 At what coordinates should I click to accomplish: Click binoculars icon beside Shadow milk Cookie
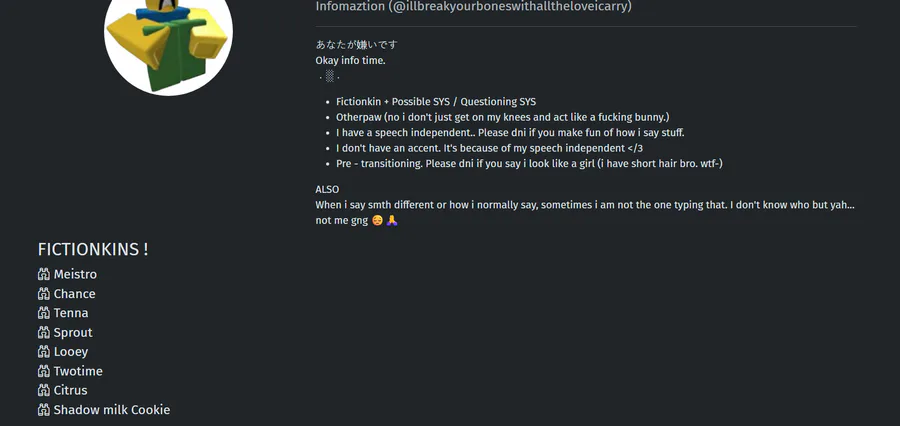tap(44, 410)
